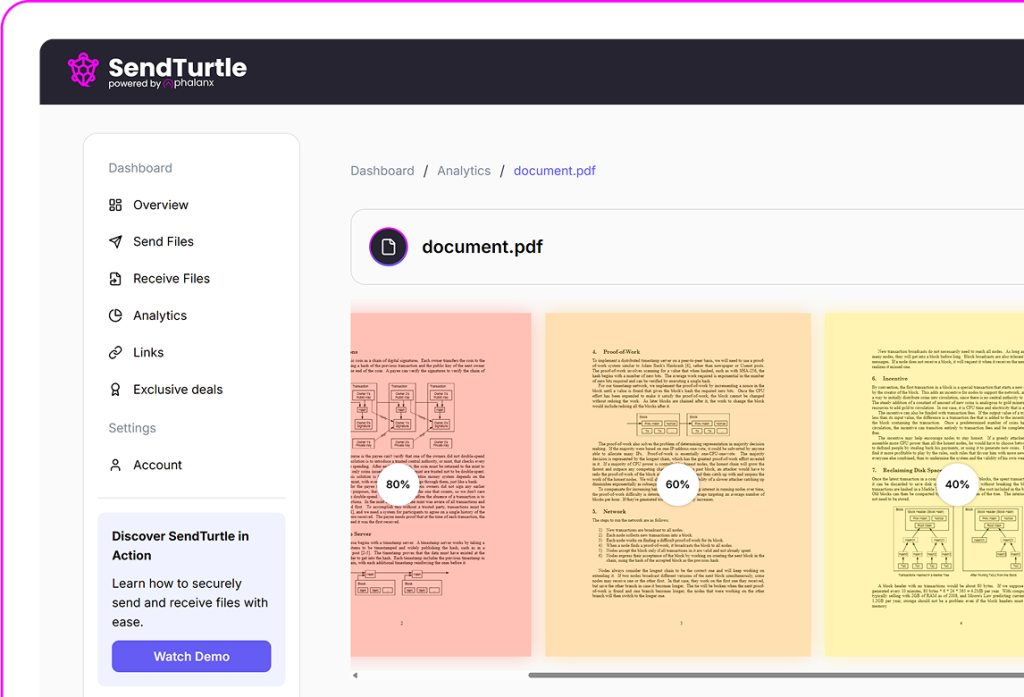Click the Exclusive deals badge icon
This screenshot has height=697, width=1024.
tap(116, 390)
